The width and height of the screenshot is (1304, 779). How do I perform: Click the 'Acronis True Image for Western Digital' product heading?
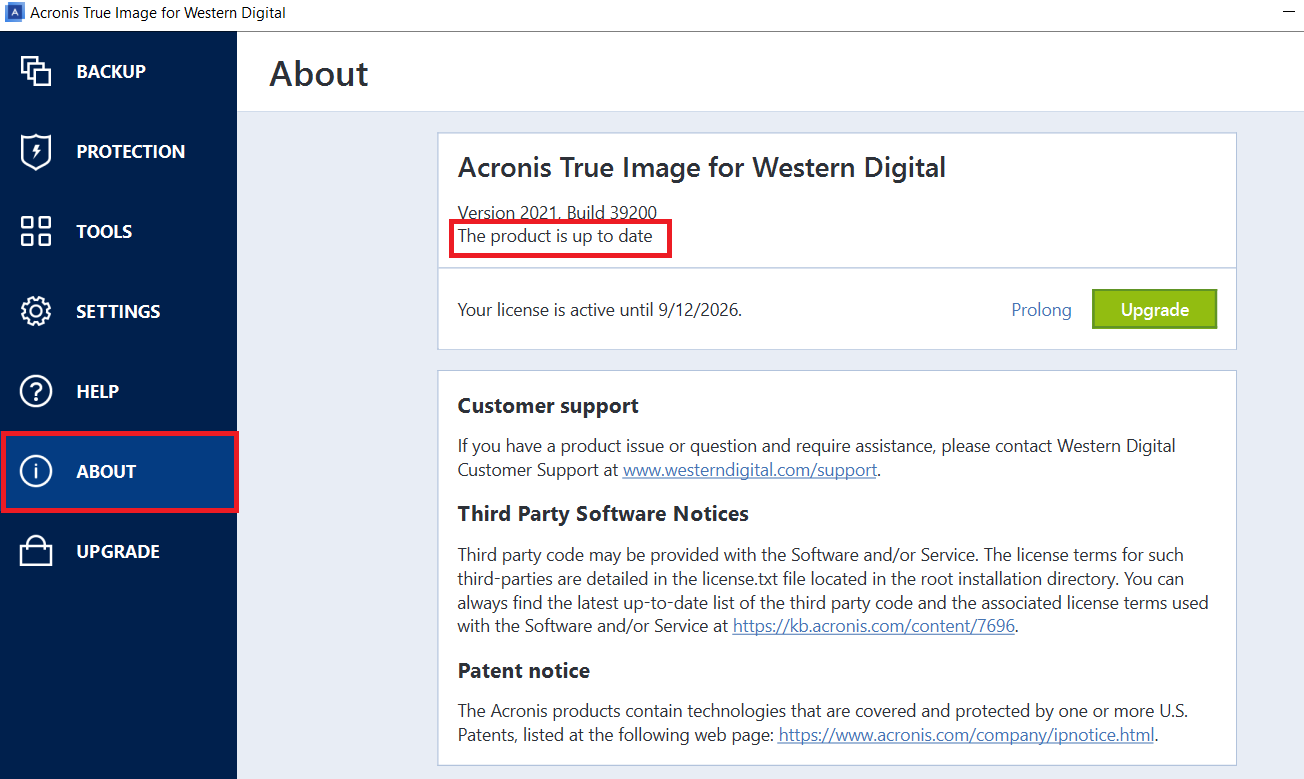pos(702,167)
